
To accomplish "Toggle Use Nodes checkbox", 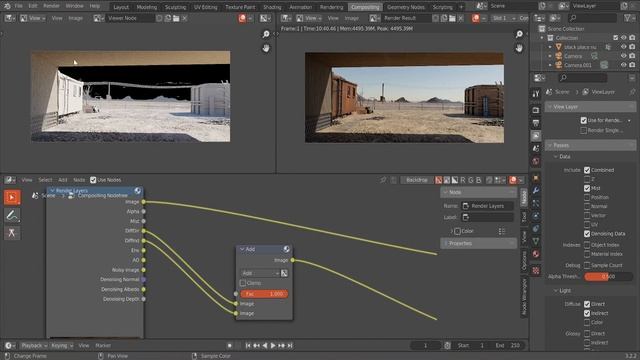I will tap(93, 180).
